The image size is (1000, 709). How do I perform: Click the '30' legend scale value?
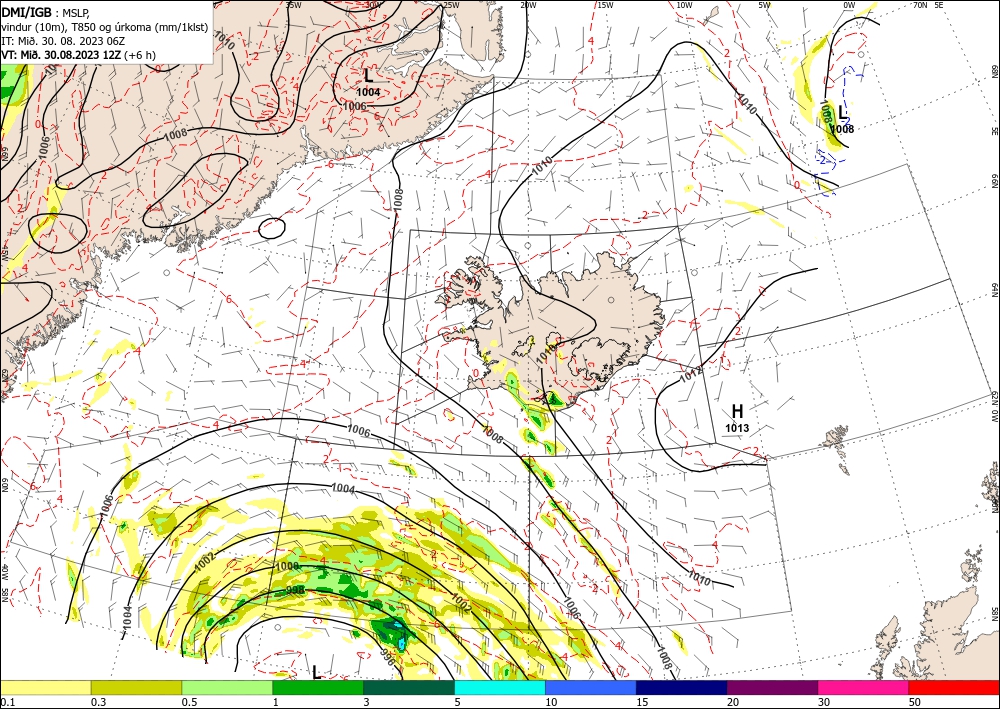(825, 702)
